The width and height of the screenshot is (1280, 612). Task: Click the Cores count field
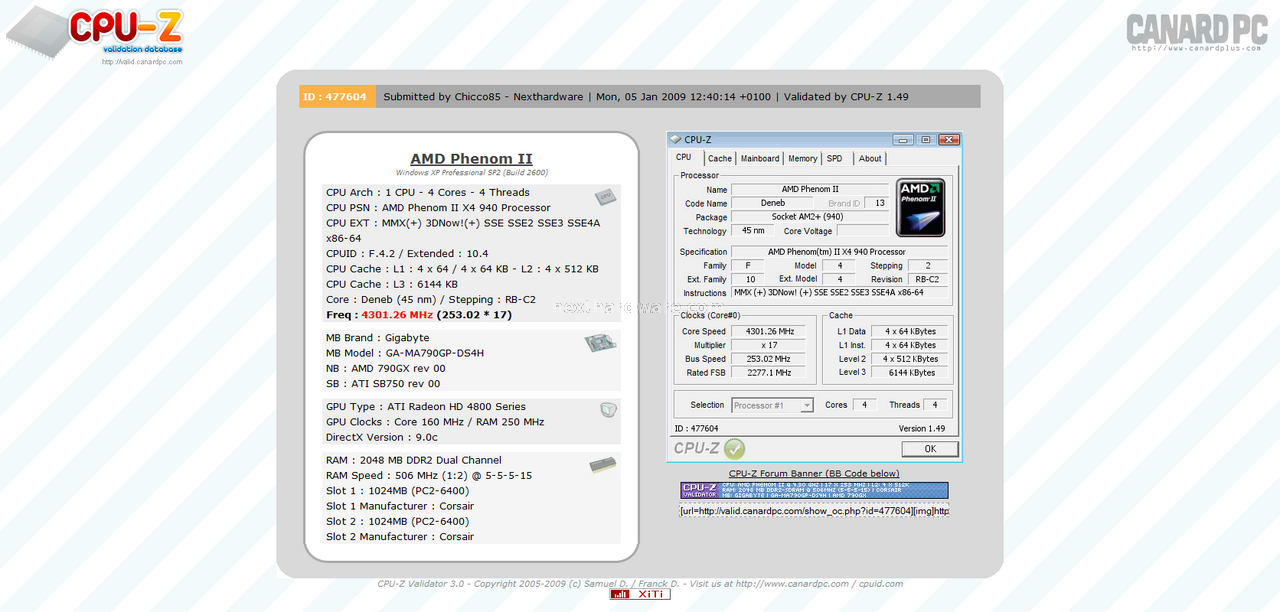(864, 405)
